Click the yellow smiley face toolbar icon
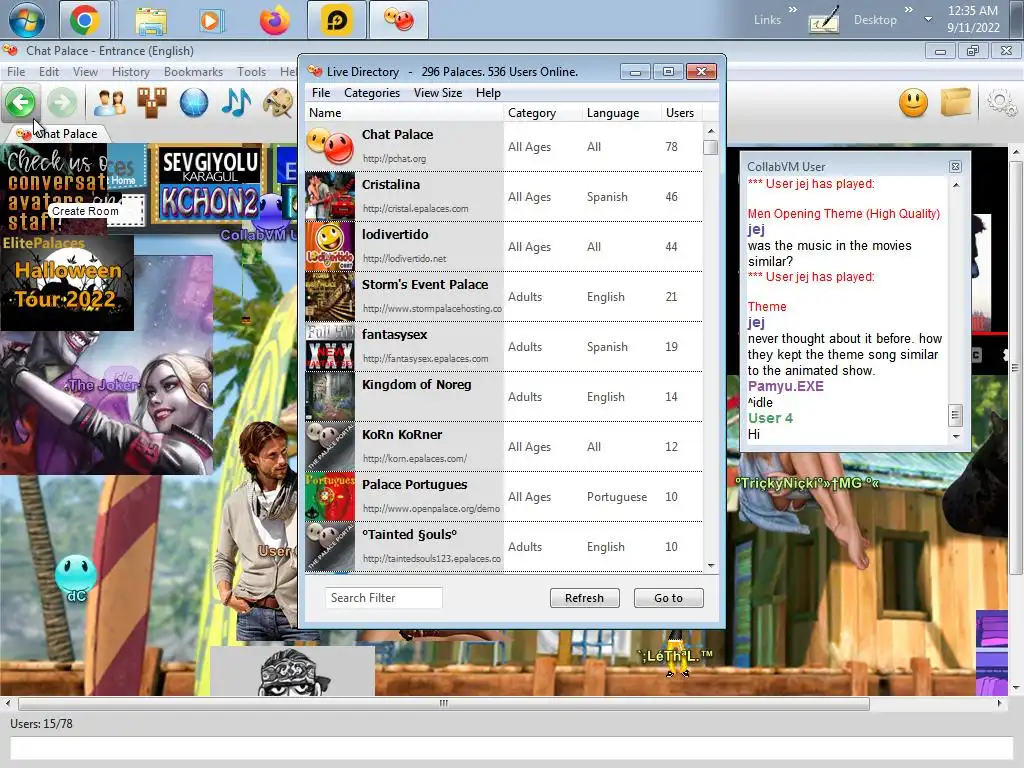Screen dimensions: 1024x768 click(x=913, y=103)
